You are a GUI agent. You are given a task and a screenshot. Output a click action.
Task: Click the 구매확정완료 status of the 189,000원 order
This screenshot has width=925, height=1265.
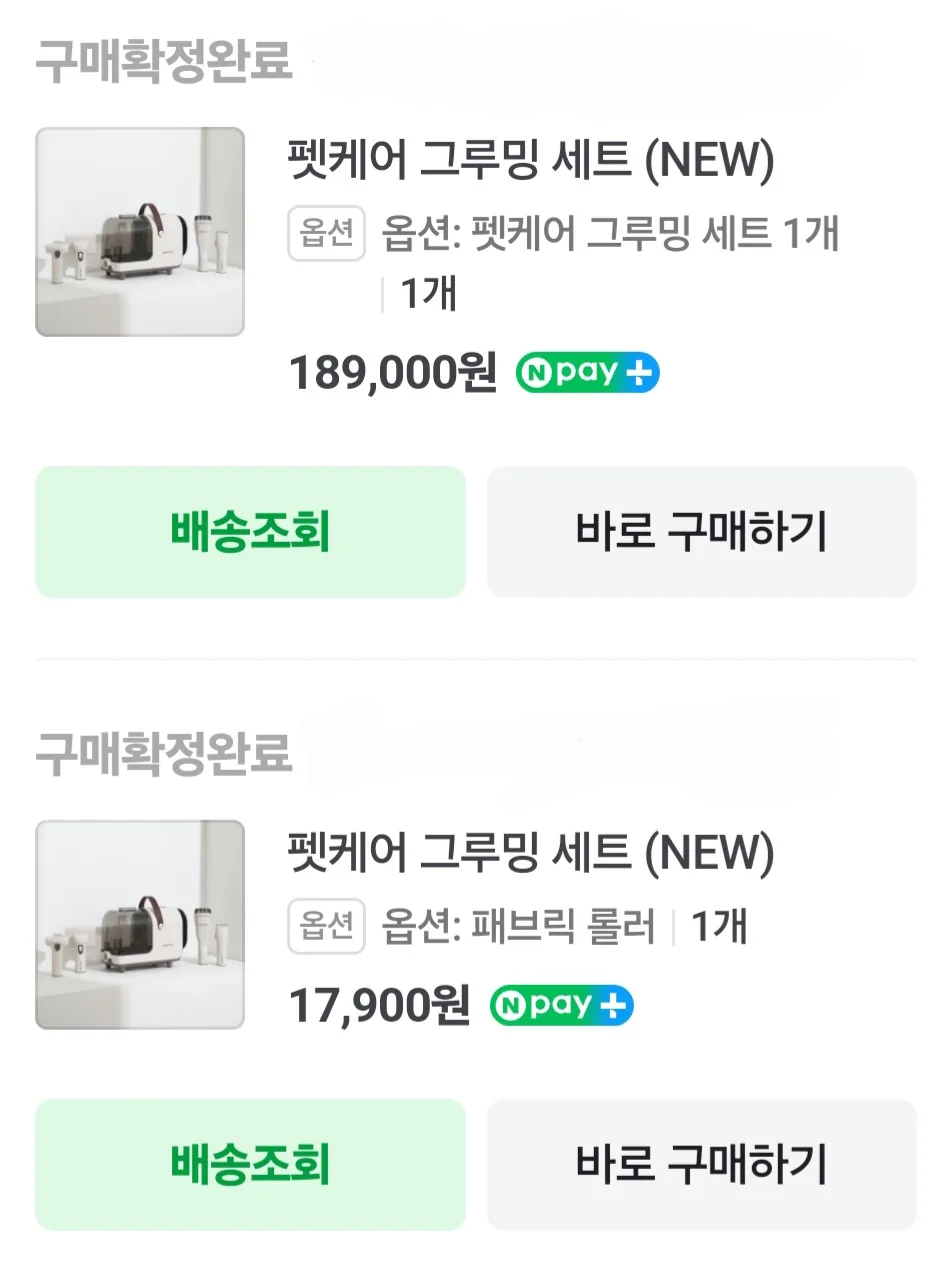tap(164, 61)
